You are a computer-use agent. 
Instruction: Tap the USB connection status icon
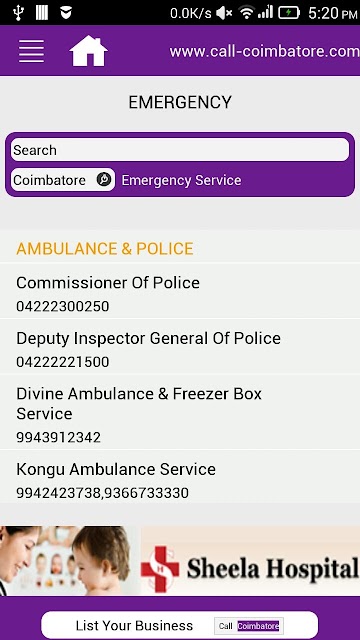(18, 13)
